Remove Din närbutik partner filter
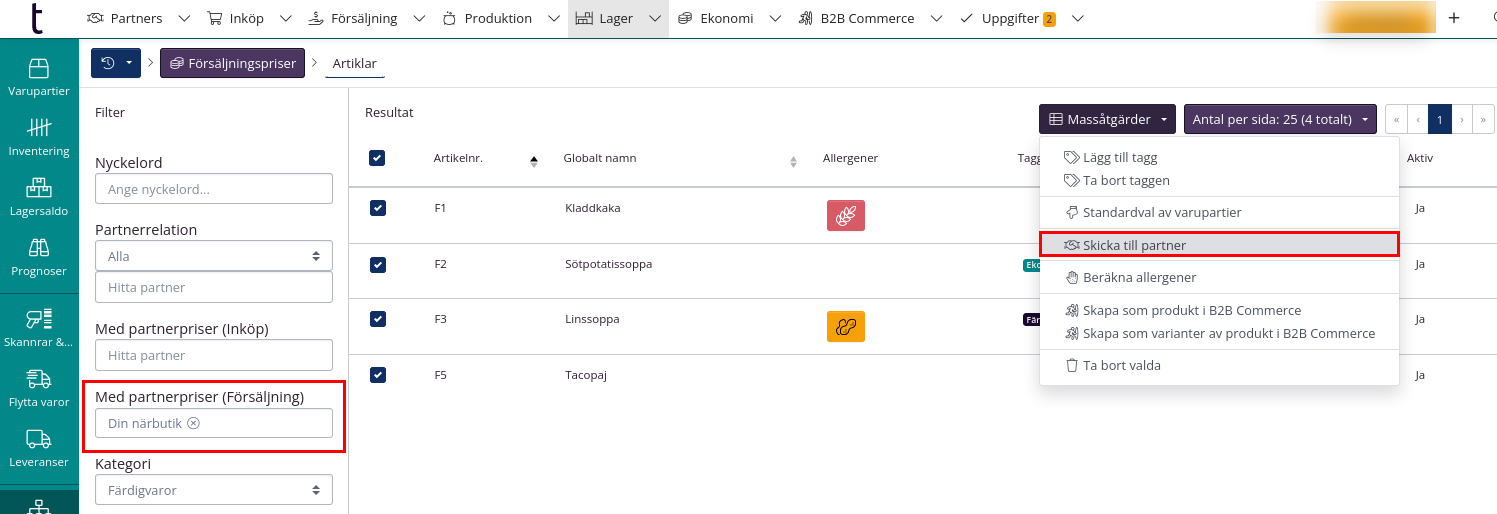 (194, 423)
